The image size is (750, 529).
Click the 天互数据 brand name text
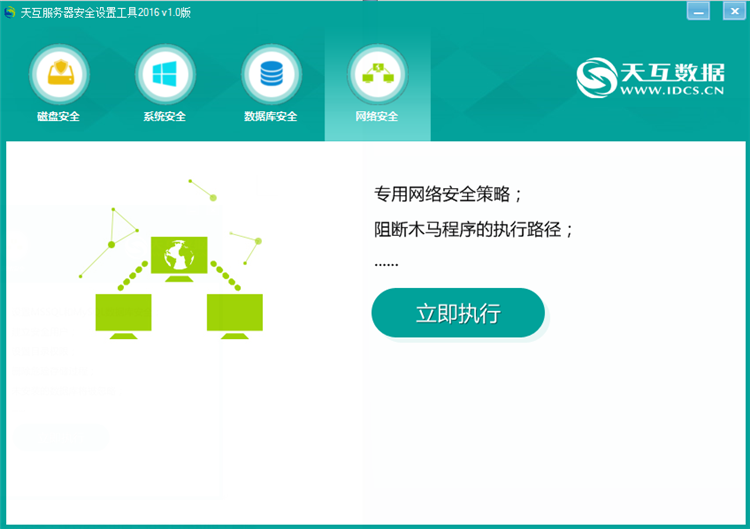(x=673, y=72)
